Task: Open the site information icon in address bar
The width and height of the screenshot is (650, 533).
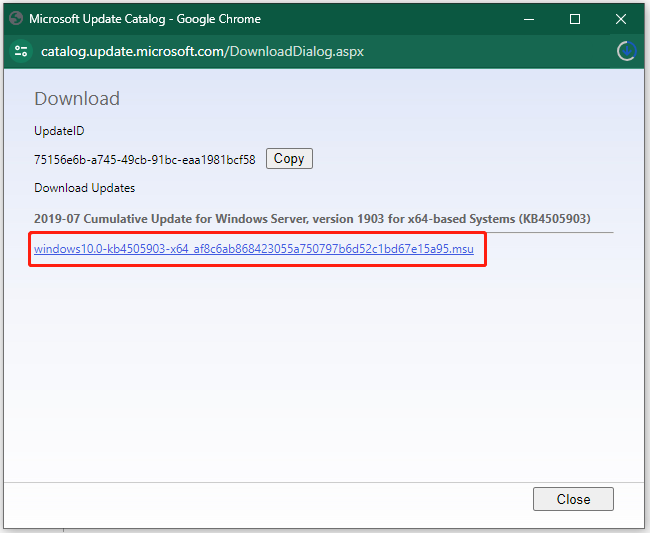Action: pyautogui.click(x=21, y=51)
